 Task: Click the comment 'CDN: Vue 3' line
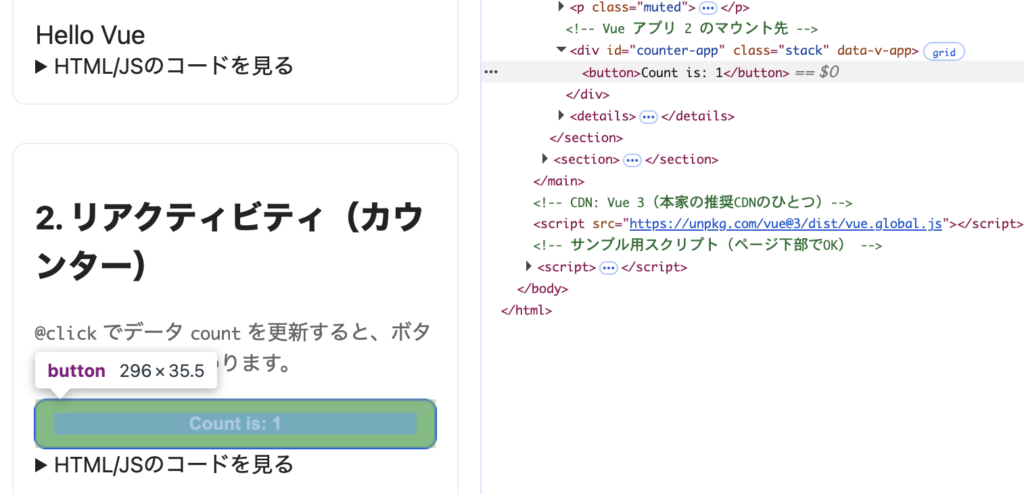693,203
